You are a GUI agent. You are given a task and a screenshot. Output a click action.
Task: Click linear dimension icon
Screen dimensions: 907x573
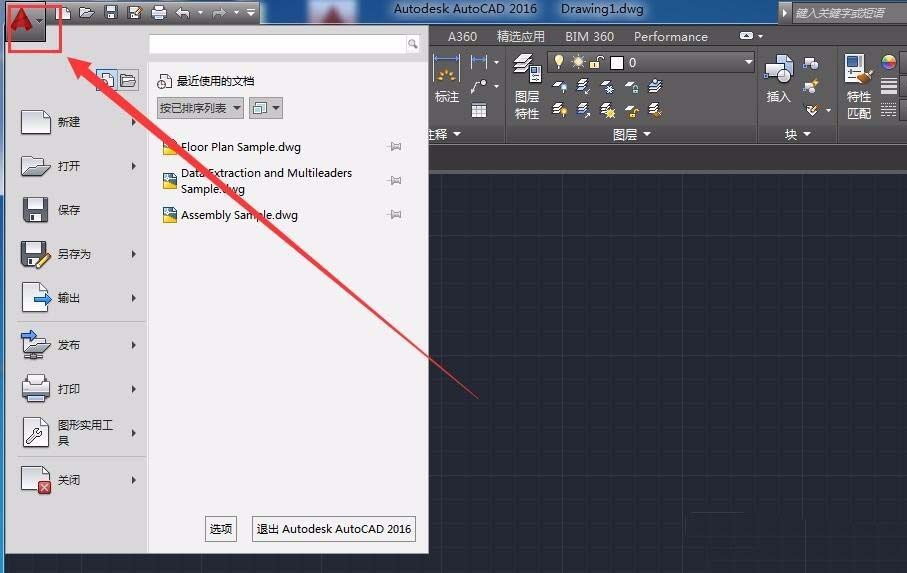point(479,61)
